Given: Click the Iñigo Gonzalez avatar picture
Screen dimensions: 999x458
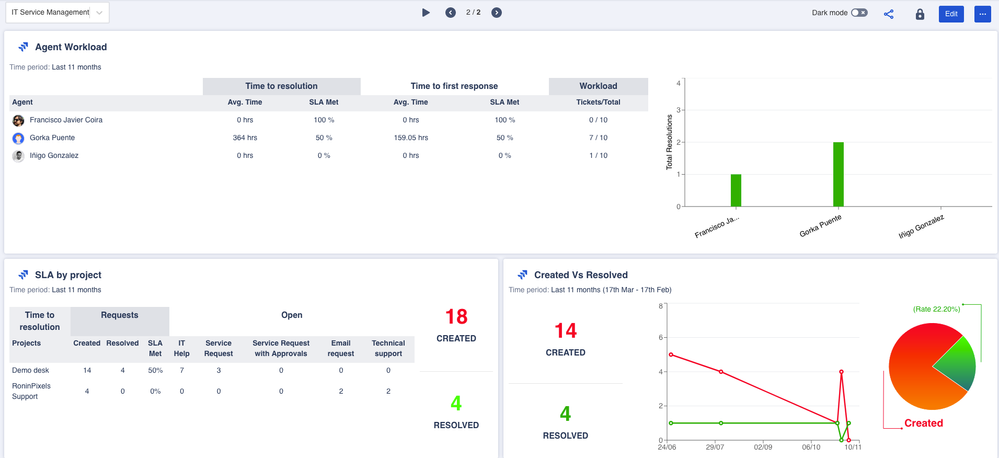Looking at the screenshot, I should pos(18,155).
